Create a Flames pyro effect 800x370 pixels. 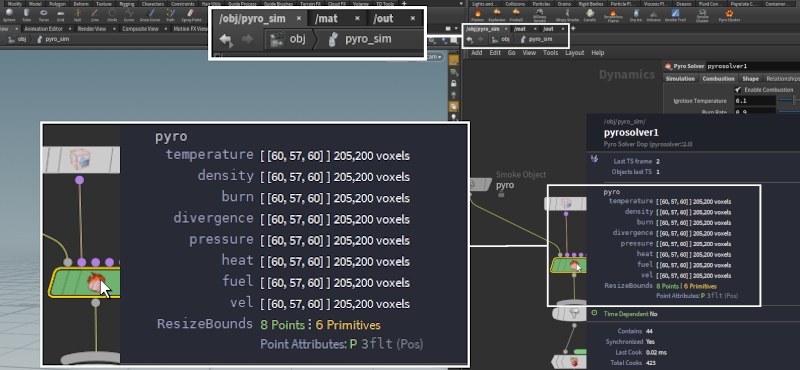pos(478,15)
